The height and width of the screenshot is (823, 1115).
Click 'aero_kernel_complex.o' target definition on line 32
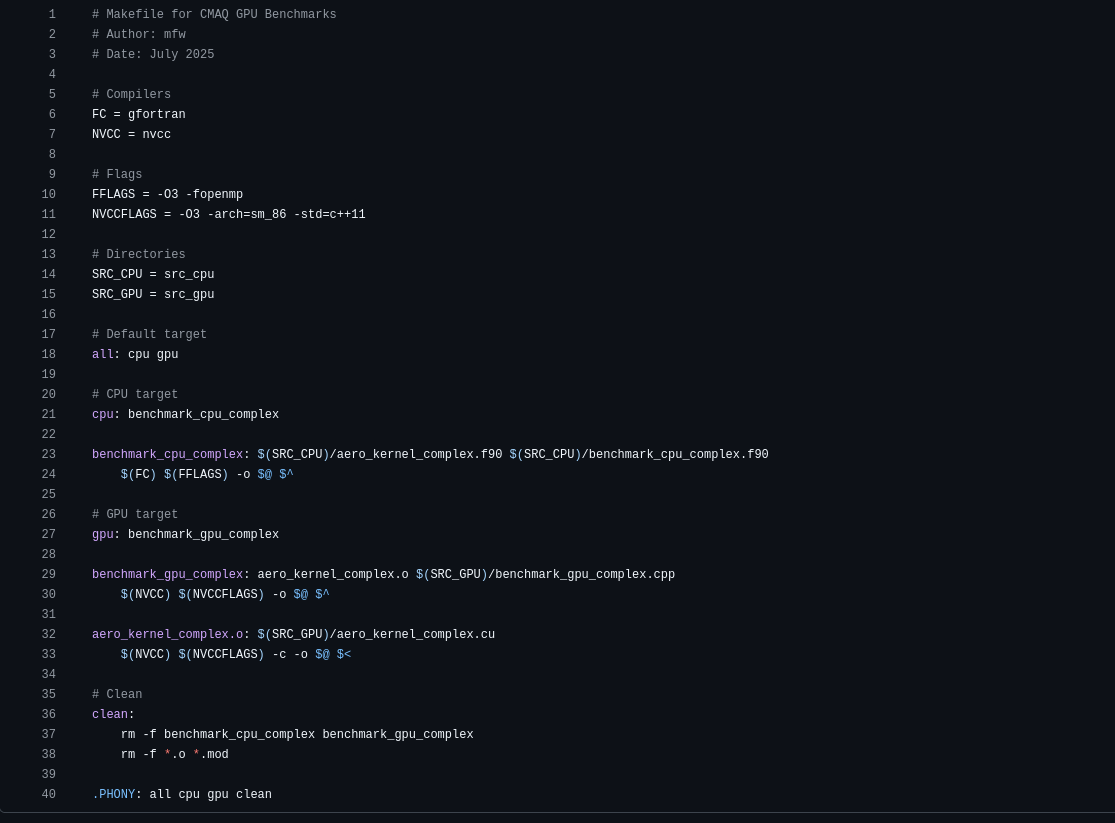tap(167, 635)
